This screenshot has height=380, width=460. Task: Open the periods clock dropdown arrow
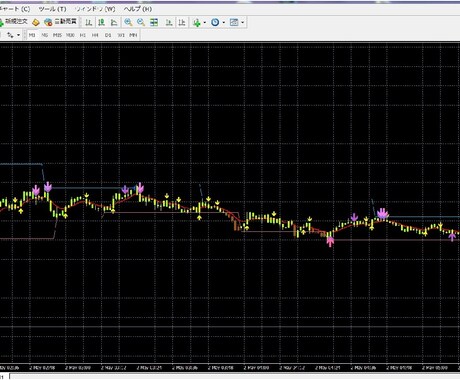[224, 23]
